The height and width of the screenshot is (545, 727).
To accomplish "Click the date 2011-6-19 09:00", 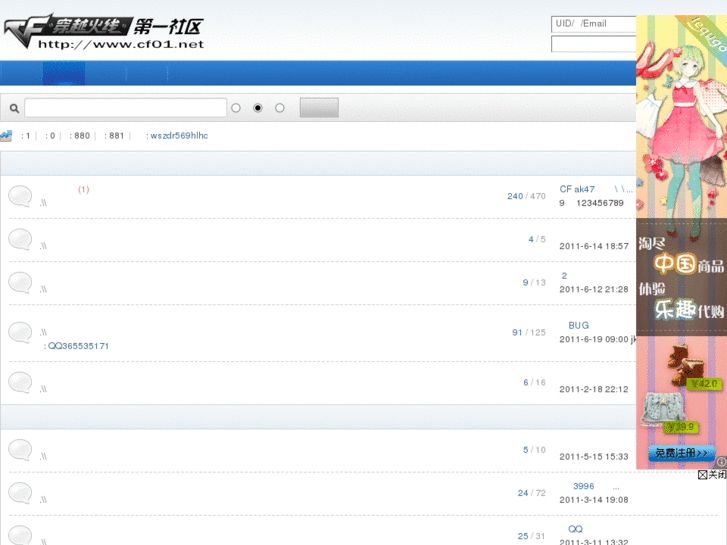I will tap(594, 340).
